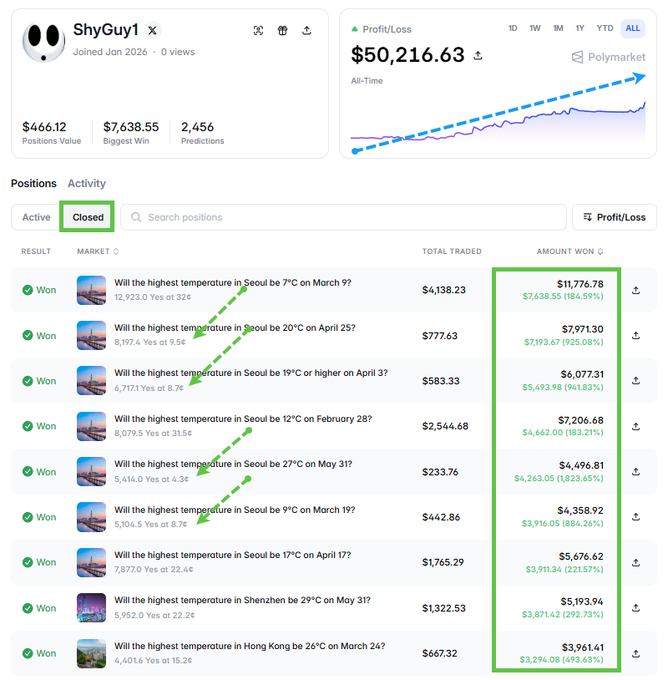
Task: Open Seoul 9°C on March 19 market
Action: [x=235, y=510]
